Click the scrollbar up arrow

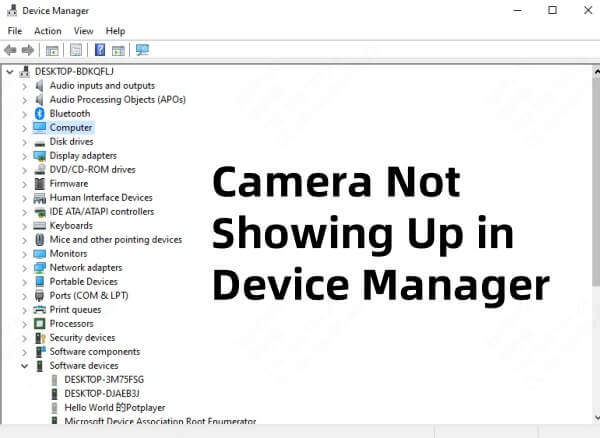(x=596, y=71)
